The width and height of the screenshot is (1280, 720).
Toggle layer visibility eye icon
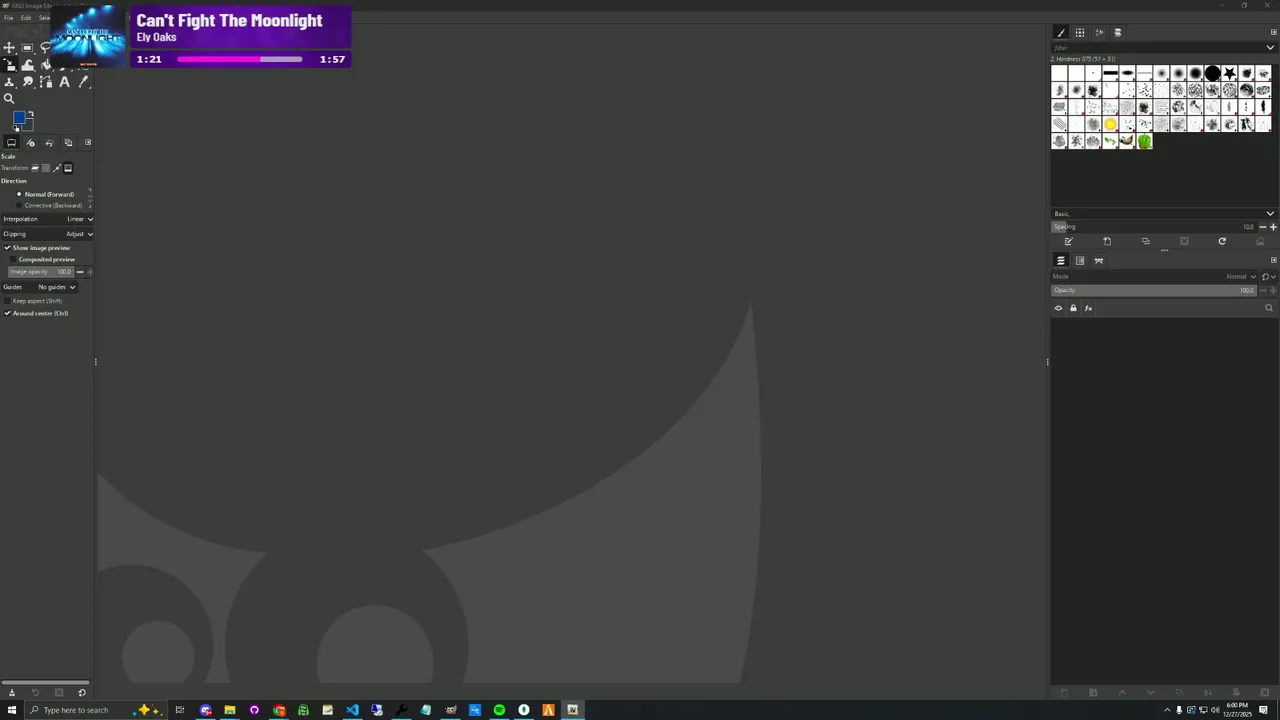pyautogui.click(x=1058, y=308)
